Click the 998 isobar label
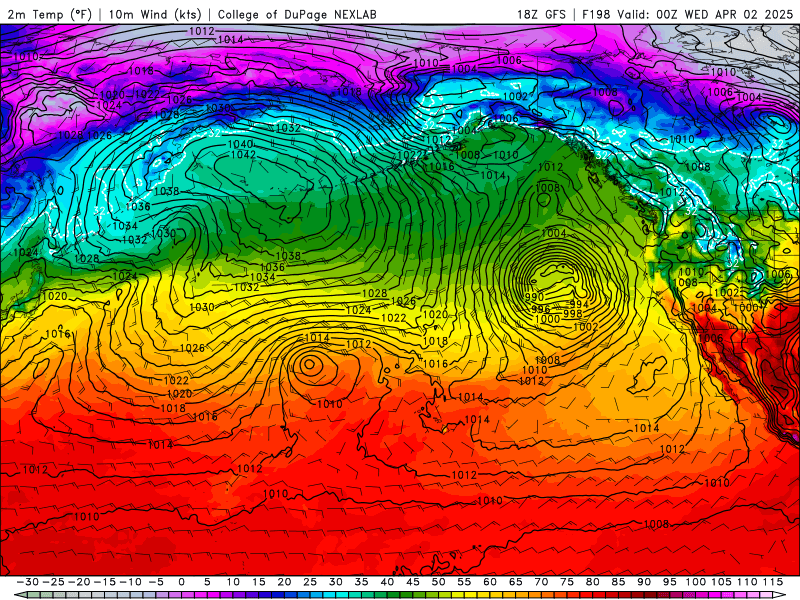The height and width of the screenshot is (600, 800). pyautogui.click(x=572, y=313)
